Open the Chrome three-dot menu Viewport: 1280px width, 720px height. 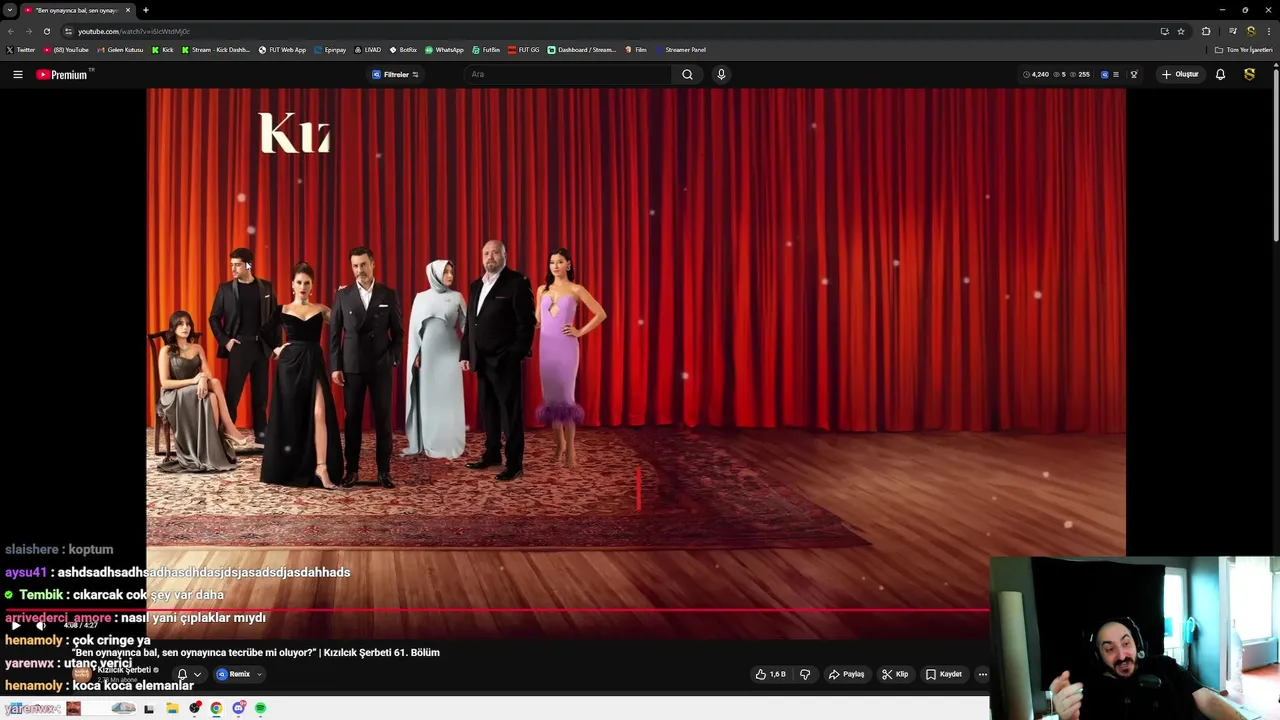[x=1268, y=31]
